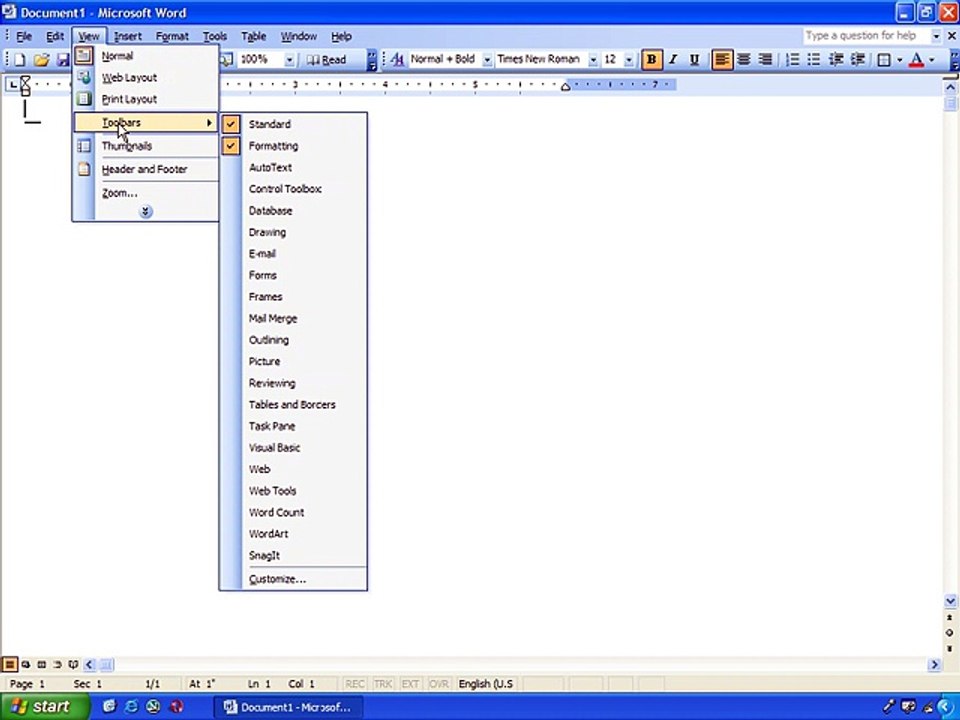Open the Font size dropdown arrow
960x720 pixels.
pos(629,59)
